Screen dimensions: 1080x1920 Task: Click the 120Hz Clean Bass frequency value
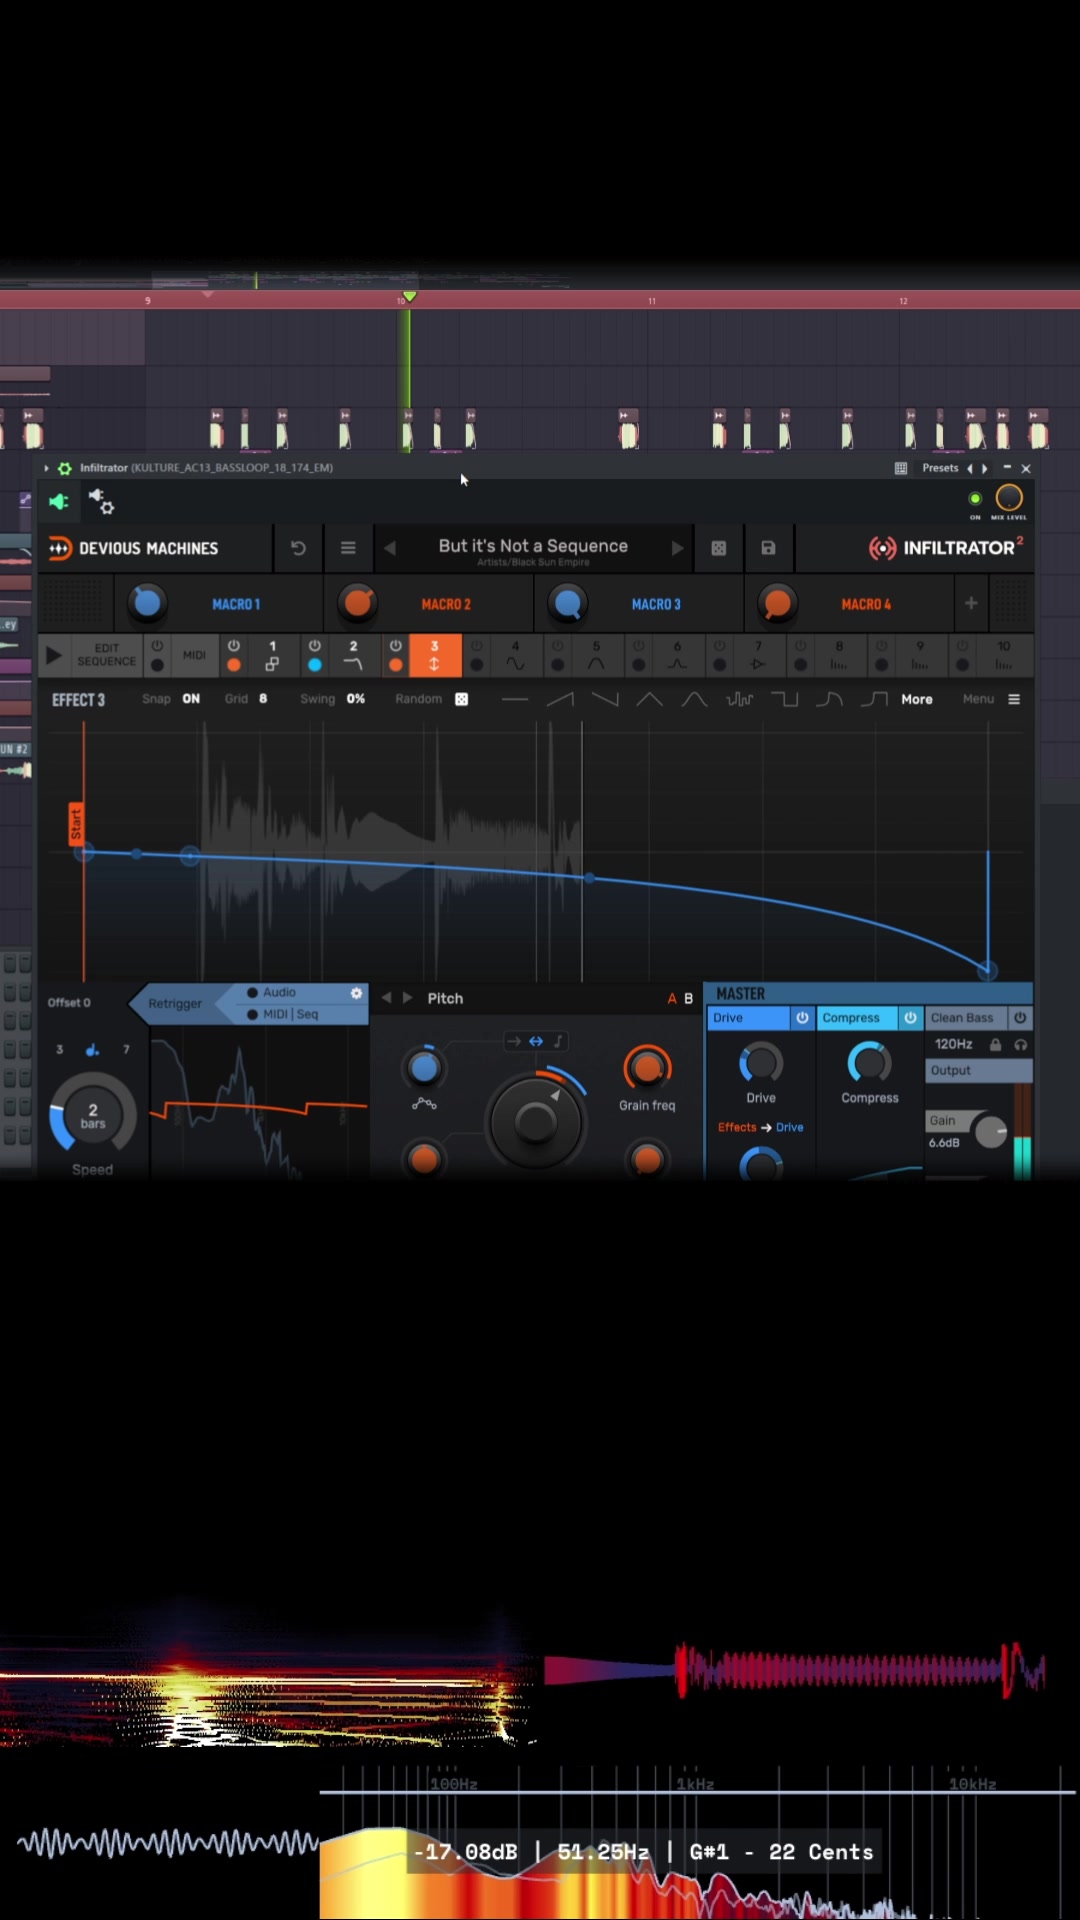tap(953, 1044)
